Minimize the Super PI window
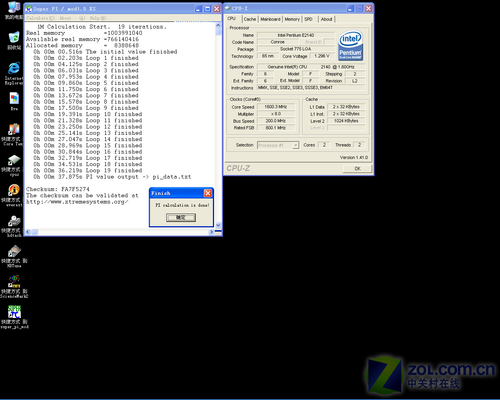The height and width of the screenshot is (400, 500). 198,9
